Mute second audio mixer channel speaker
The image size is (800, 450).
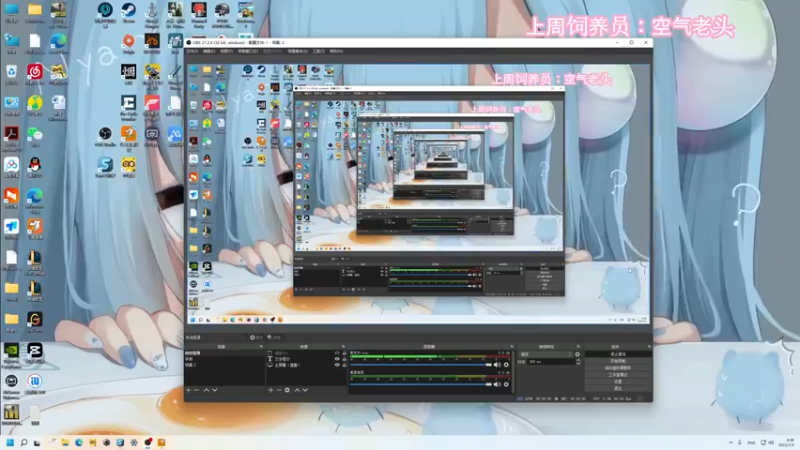tap(497, 384)
